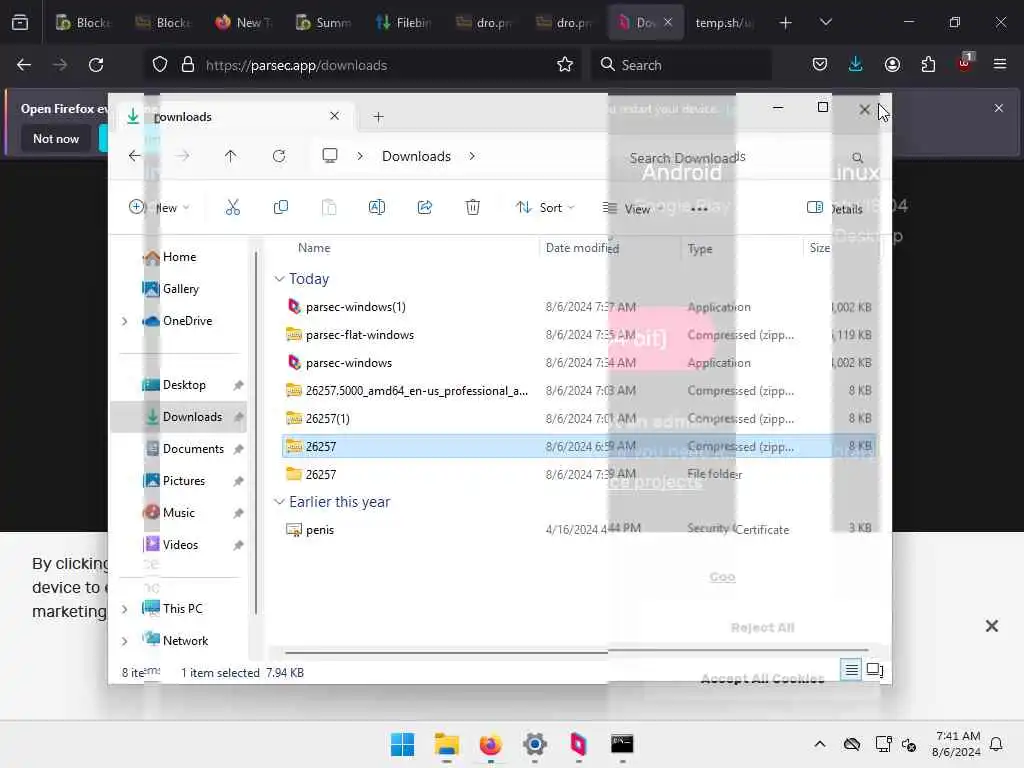Switch to large thumbnails view icon
The height and width of the screenshot is (768, 1024).
click(874, 670)
